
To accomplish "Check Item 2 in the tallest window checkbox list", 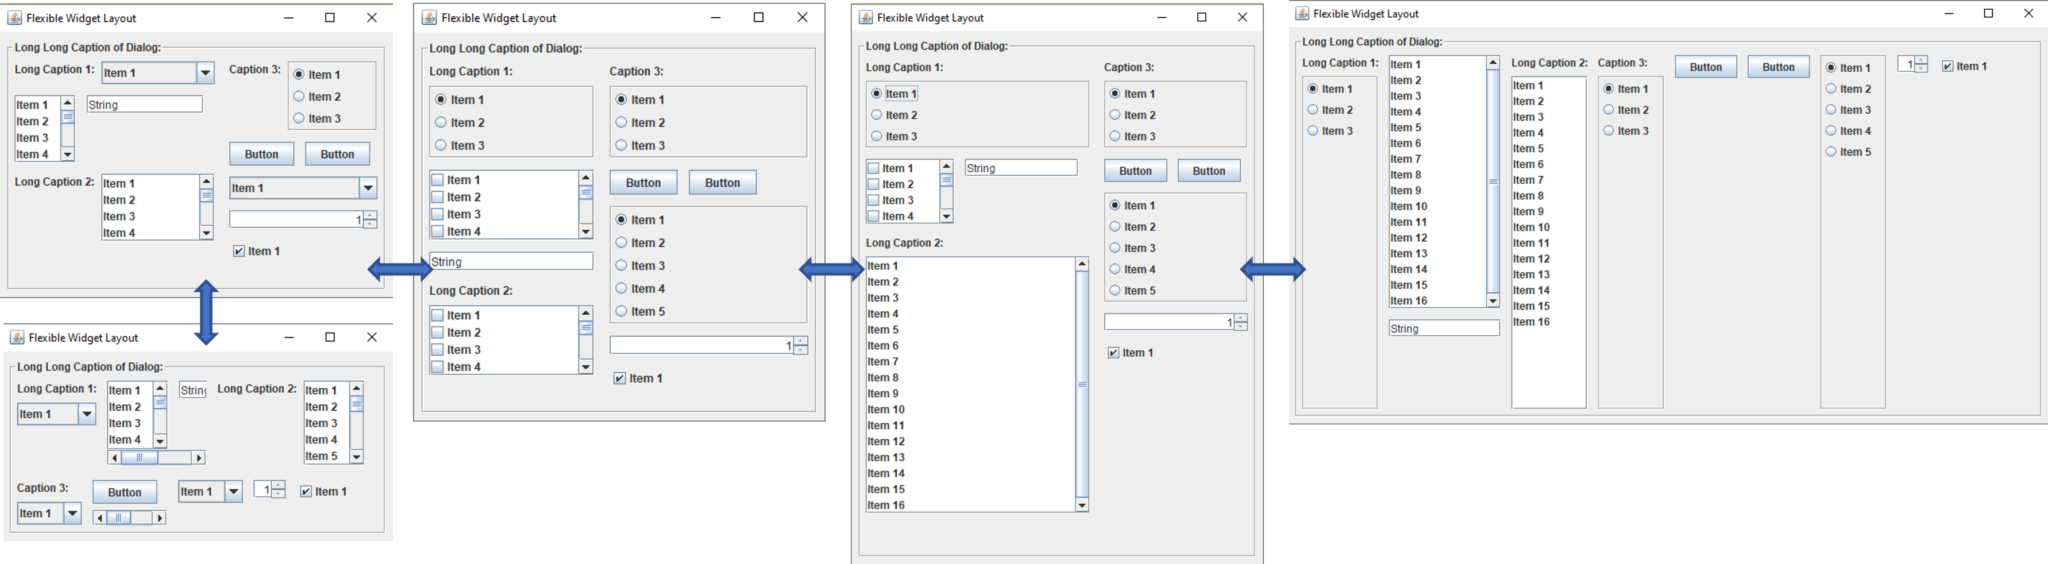I will pyautogui.click(x=874, y=184).
